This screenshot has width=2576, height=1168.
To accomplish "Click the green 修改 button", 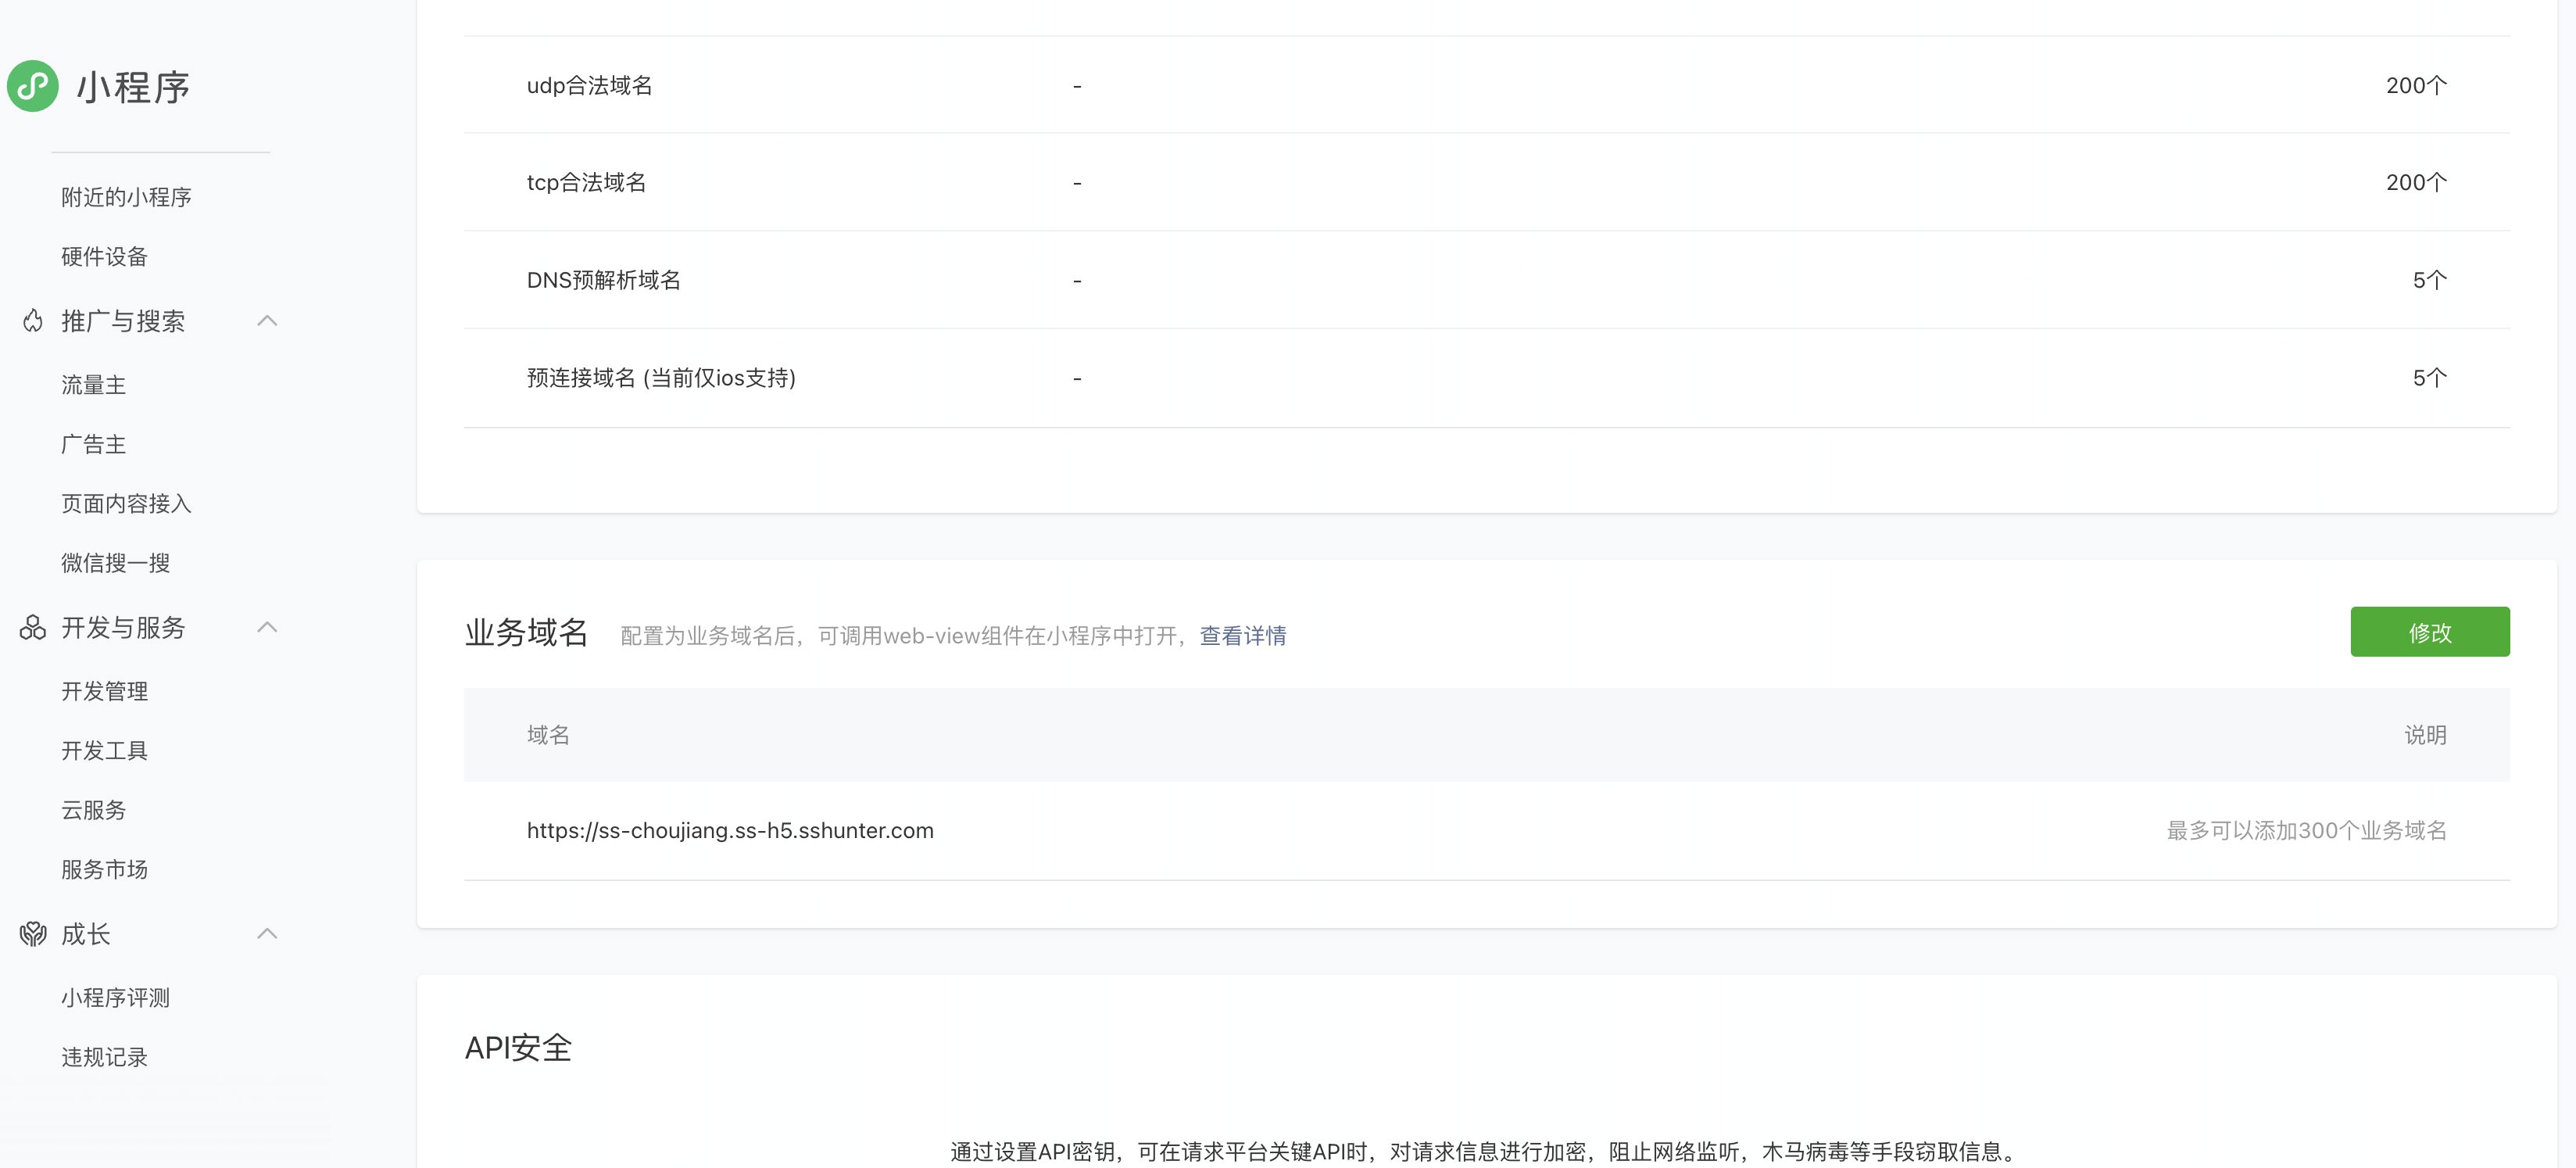I will click(x=2429, y=632).
